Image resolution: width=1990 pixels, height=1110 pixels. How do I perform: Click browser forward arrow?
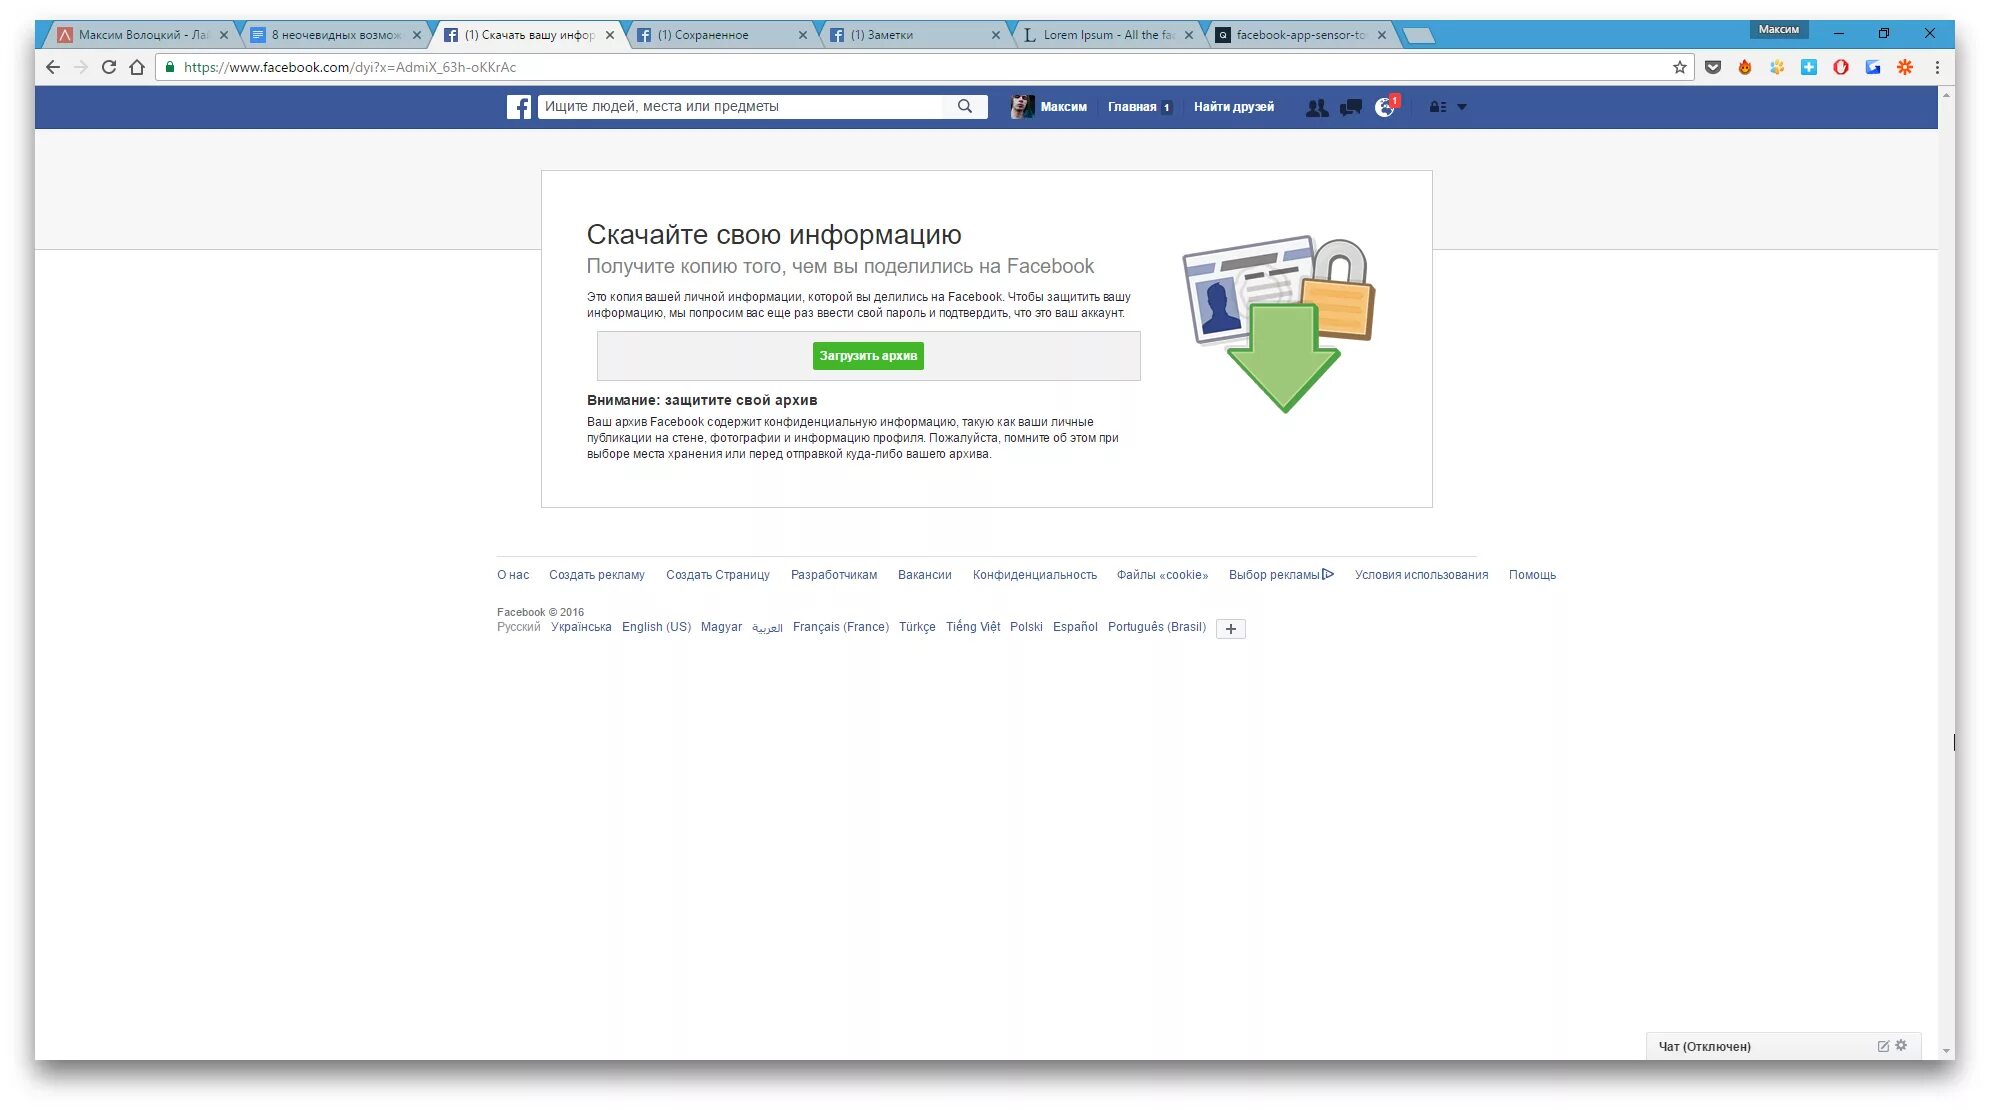81,67
